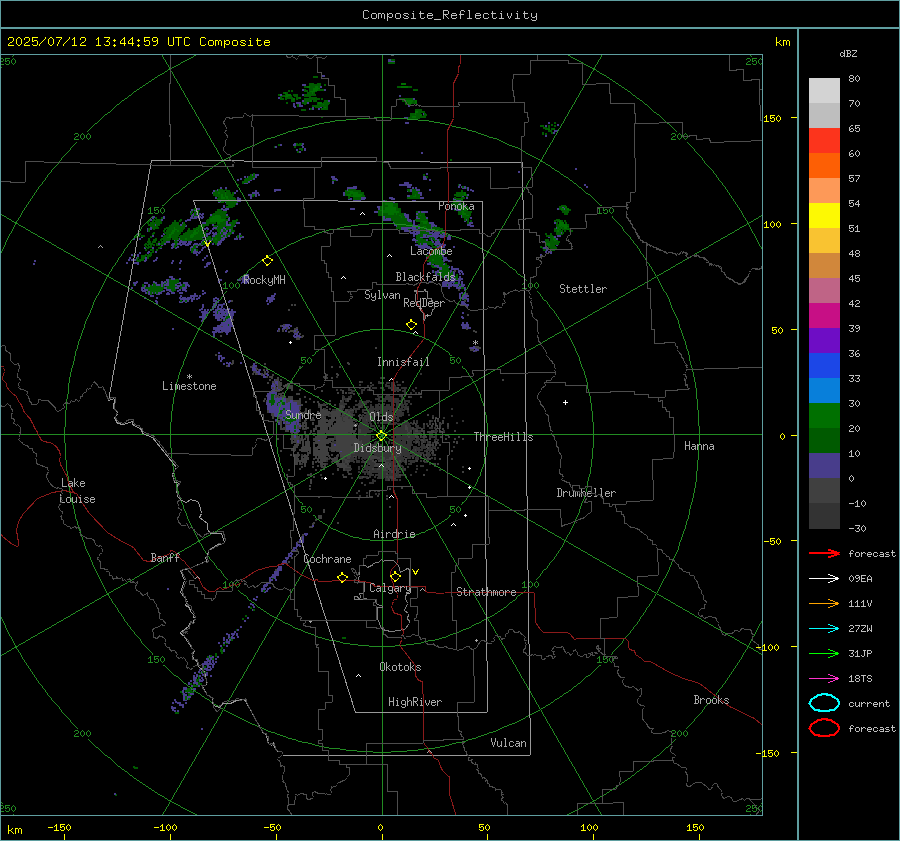The image size is (900, 841).
Task: Click the Strathmore town label
Action: coord(486,592)
